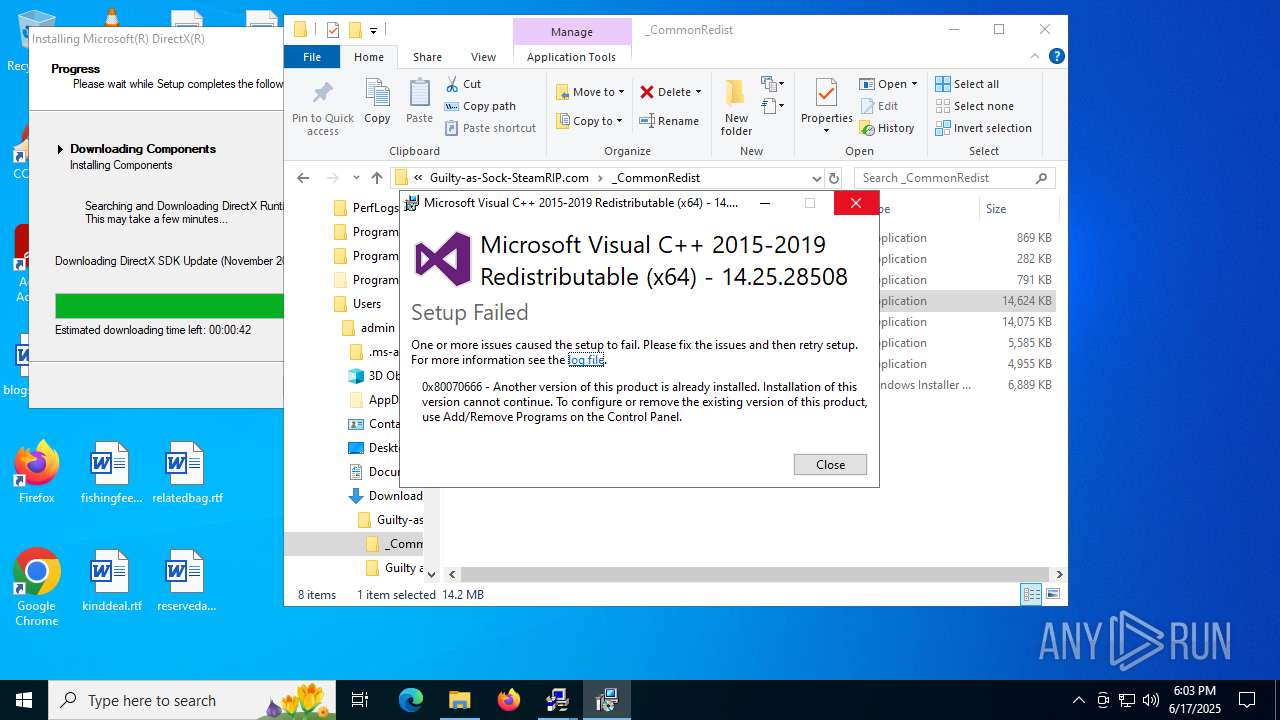Open Application Tools tab
1280x720 pixels.
[x=571, y=57]
